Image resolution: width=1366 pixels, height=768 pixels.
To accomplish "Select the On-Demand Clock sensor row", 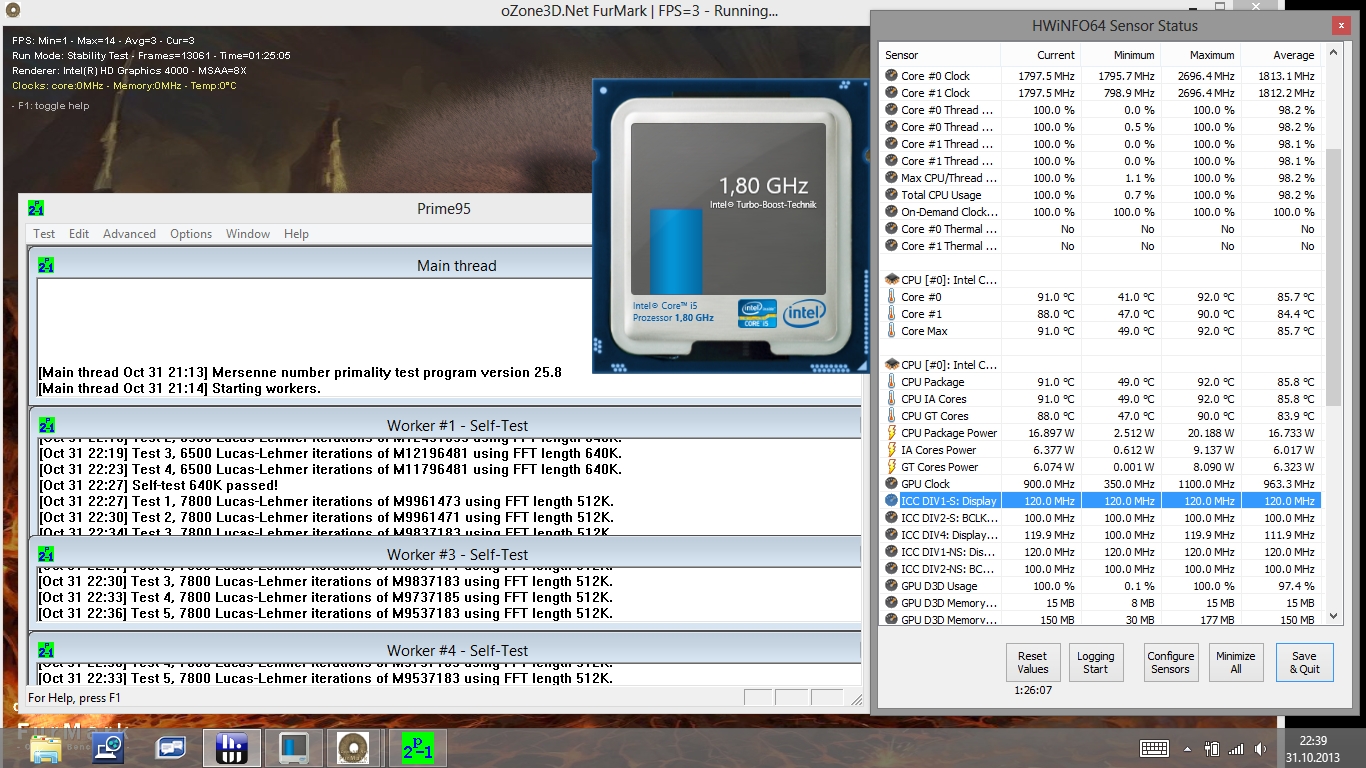I will click(x=1101, y=212).
